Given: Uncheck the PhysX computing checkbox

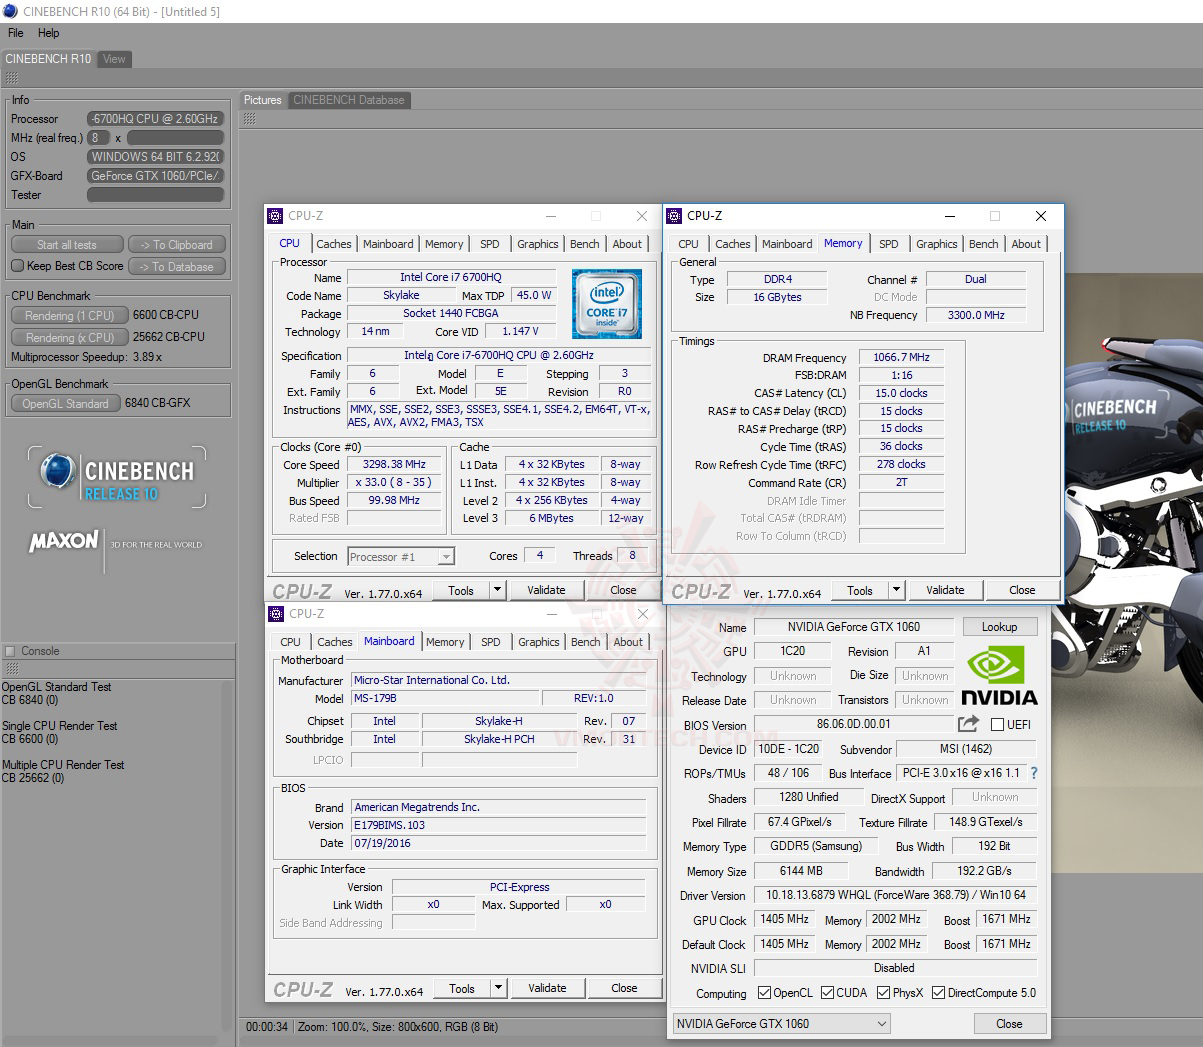Looking at the screenshot, I should pyautogui.click(x=883, y=993).
